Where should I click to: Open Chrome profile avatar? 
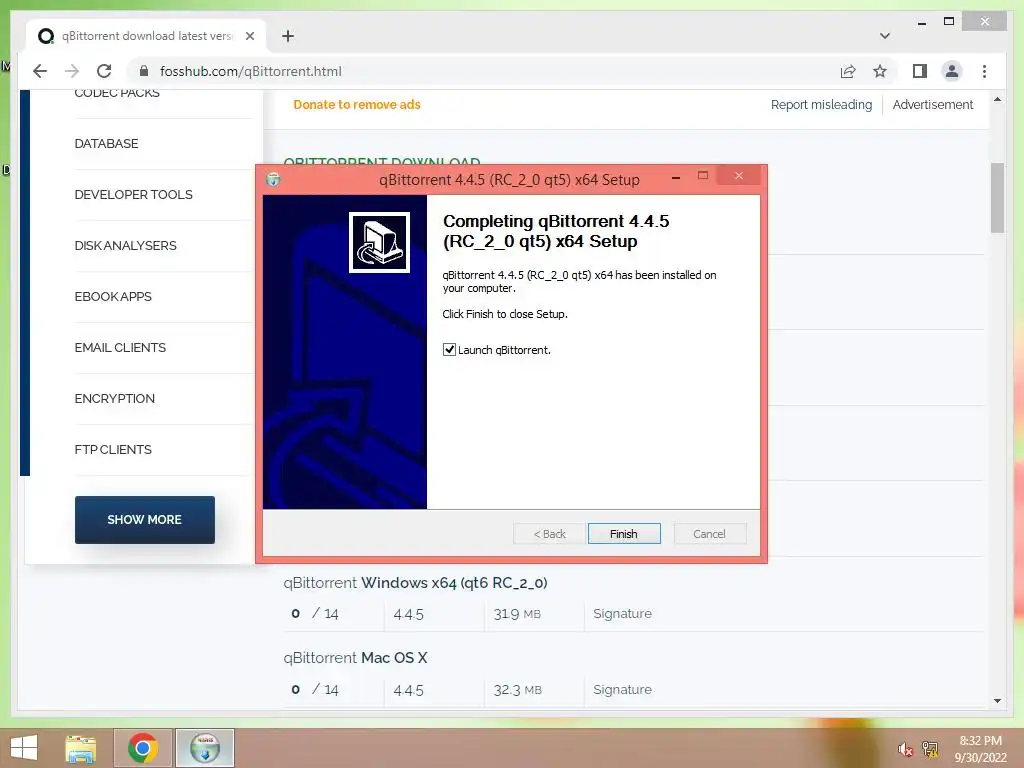point(952,71)
